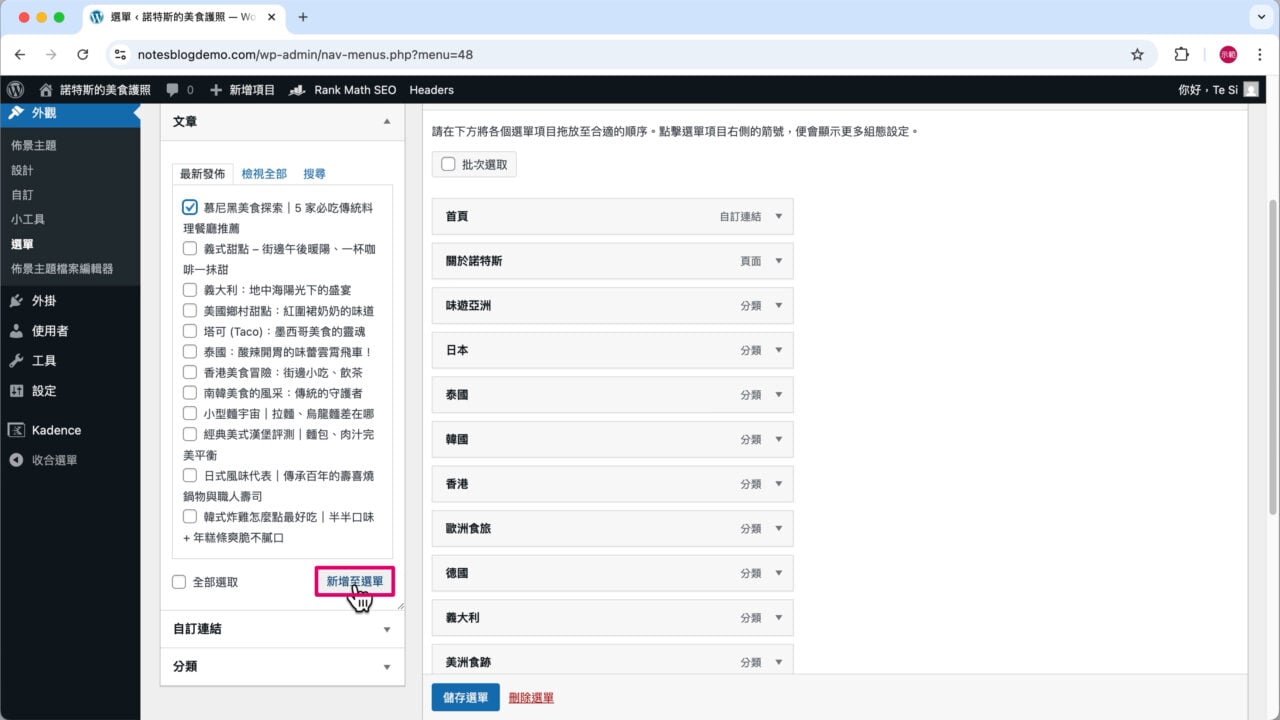Reload the page in the browser
1280x720 pixels.
click(x=83, y=55)
